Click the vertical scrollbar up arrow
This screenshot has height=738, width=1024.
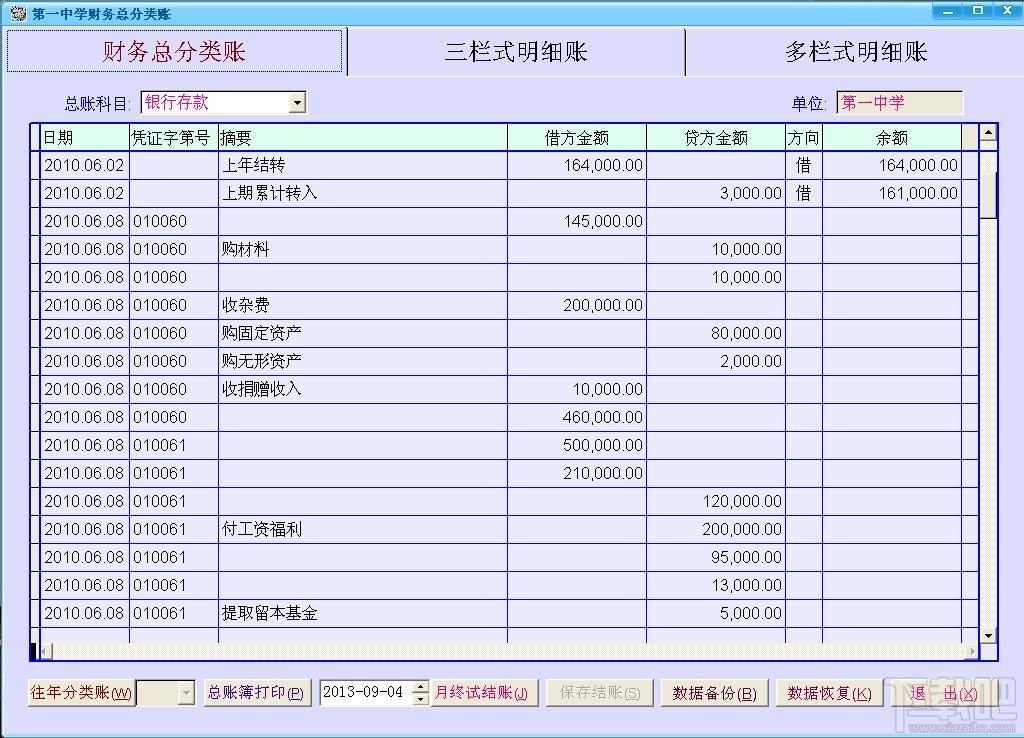click(988, 133)
